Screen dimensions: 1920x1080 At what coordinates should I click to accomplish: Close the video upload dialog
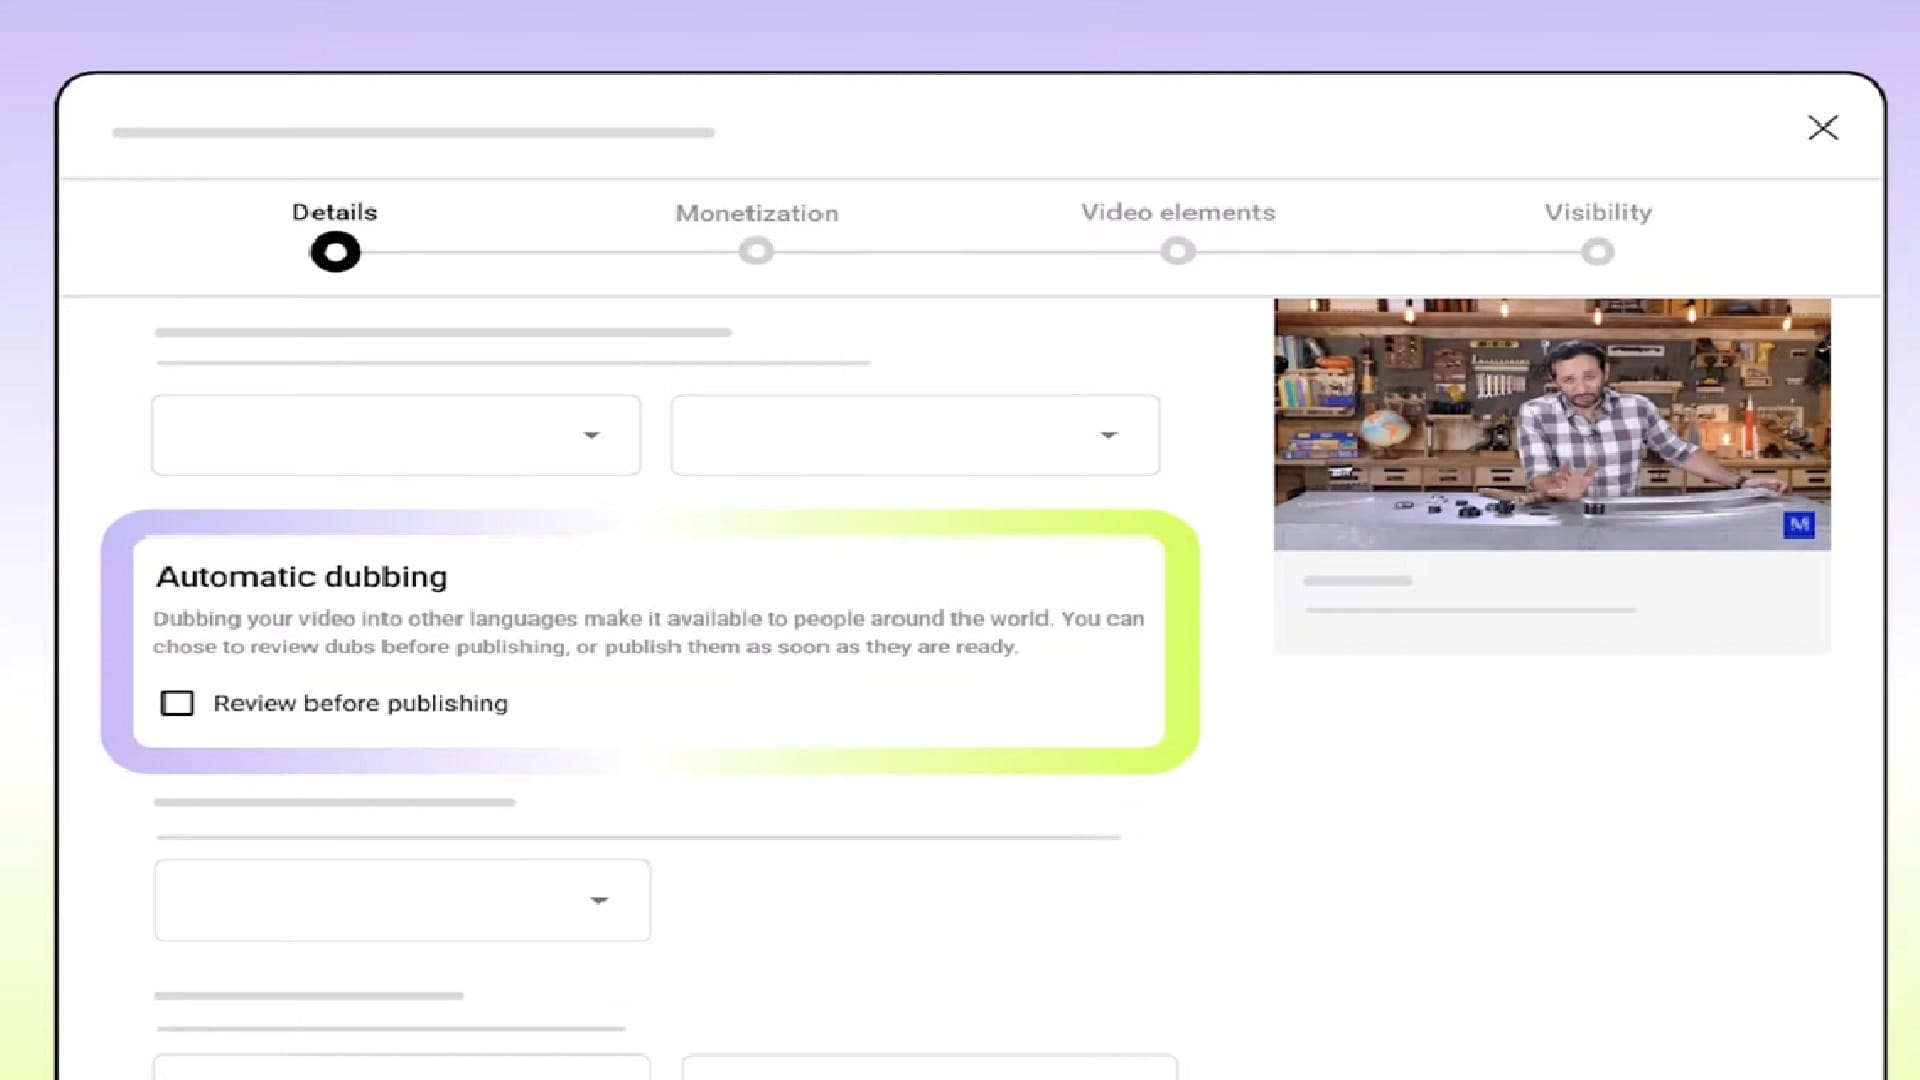point(1823,128)
